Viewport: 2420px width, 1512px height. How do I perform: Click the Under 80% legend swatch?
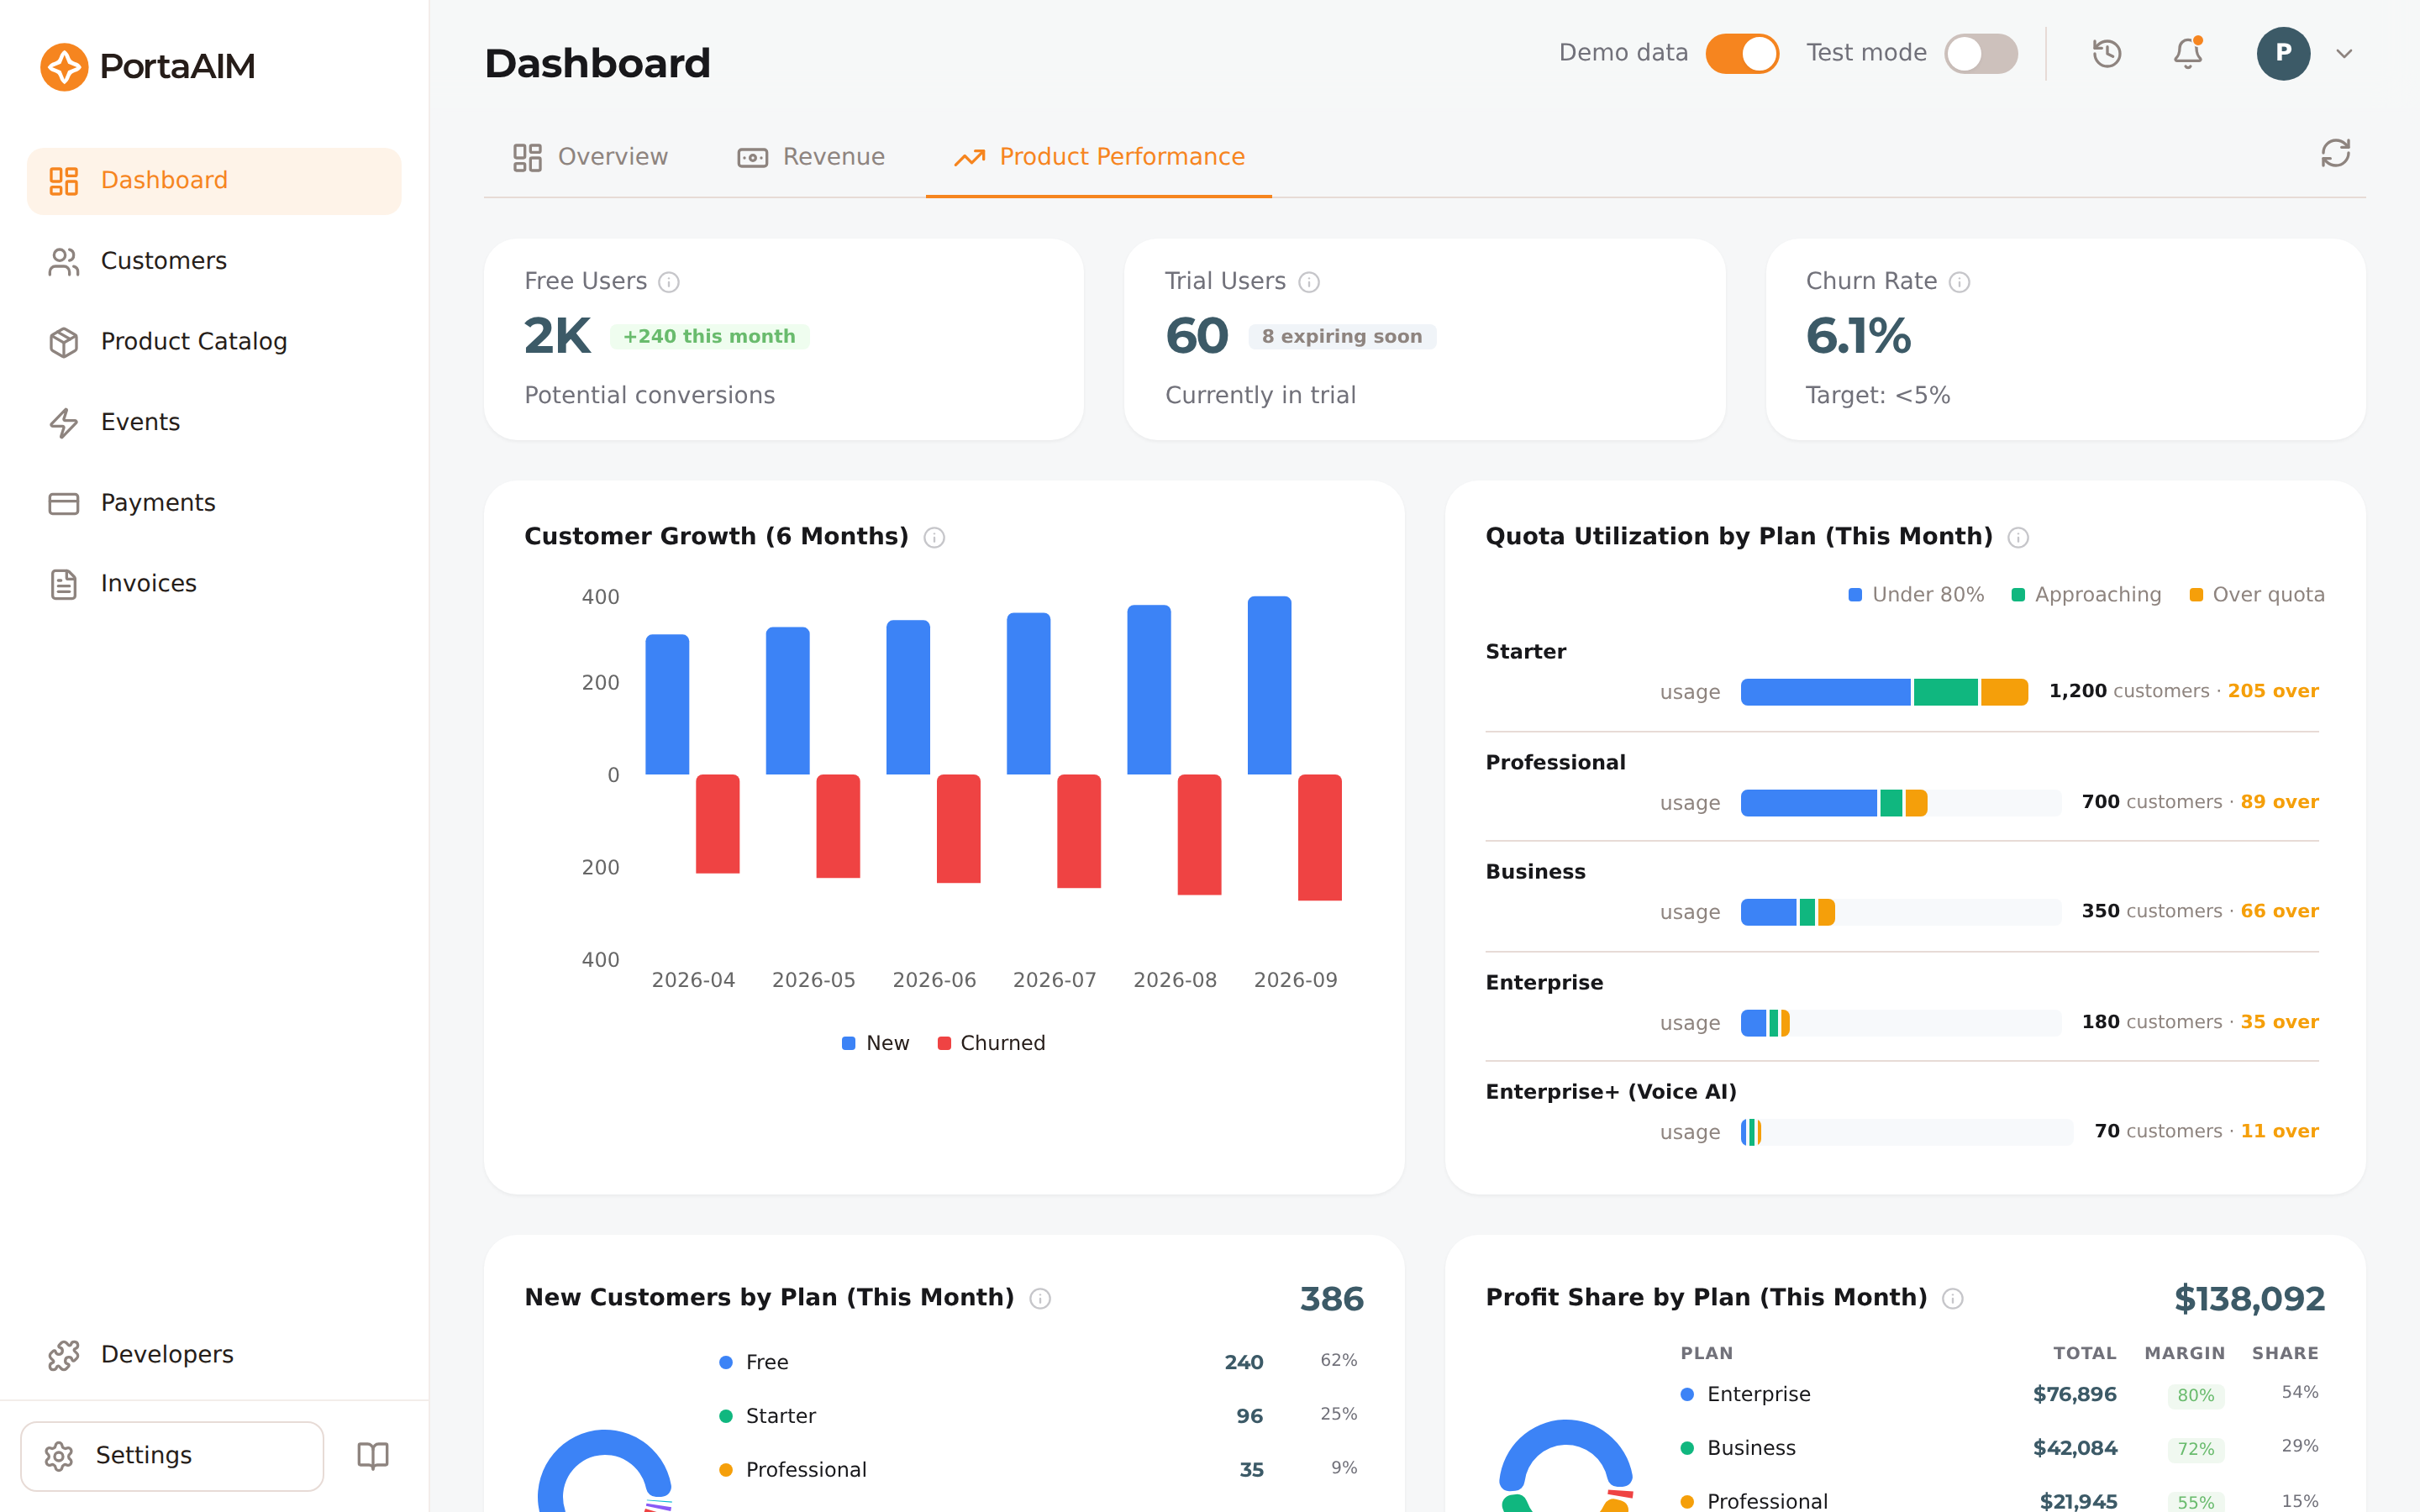pyautogui.click(x=1855, y=595)
